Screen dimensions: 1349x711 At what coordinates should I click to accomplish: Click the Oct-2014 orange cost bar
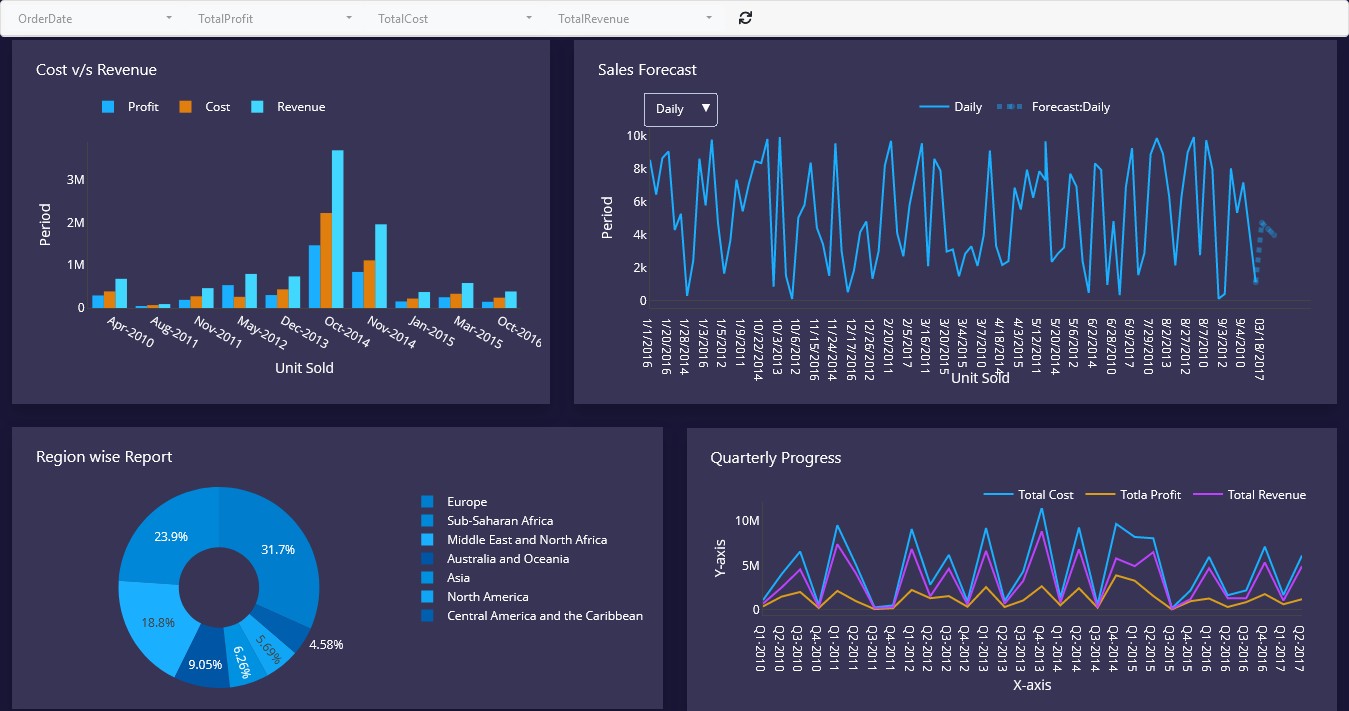(326, 260)
